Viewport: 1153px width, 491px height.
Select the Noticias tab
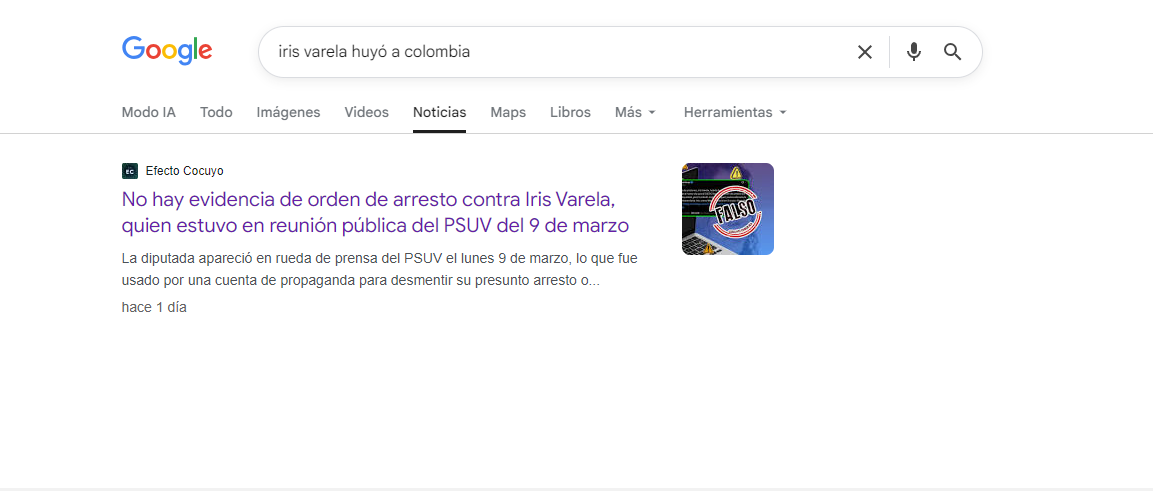439,112
